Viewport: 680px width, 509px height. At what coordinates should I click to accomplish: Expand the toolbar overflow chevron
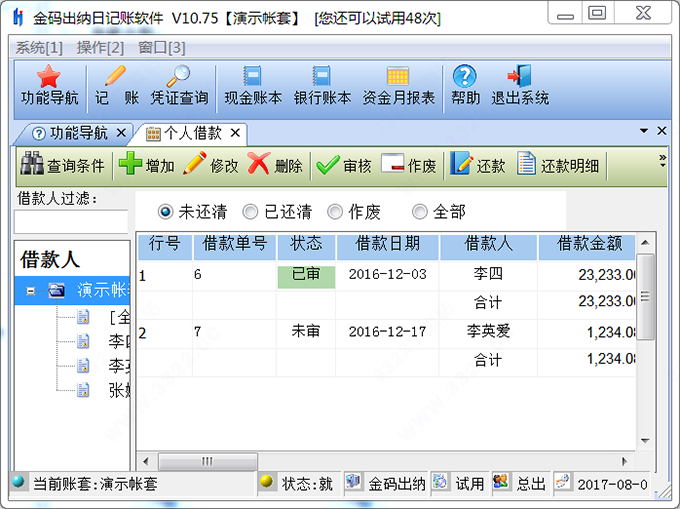pyautogui.click(x=661, y=158)
